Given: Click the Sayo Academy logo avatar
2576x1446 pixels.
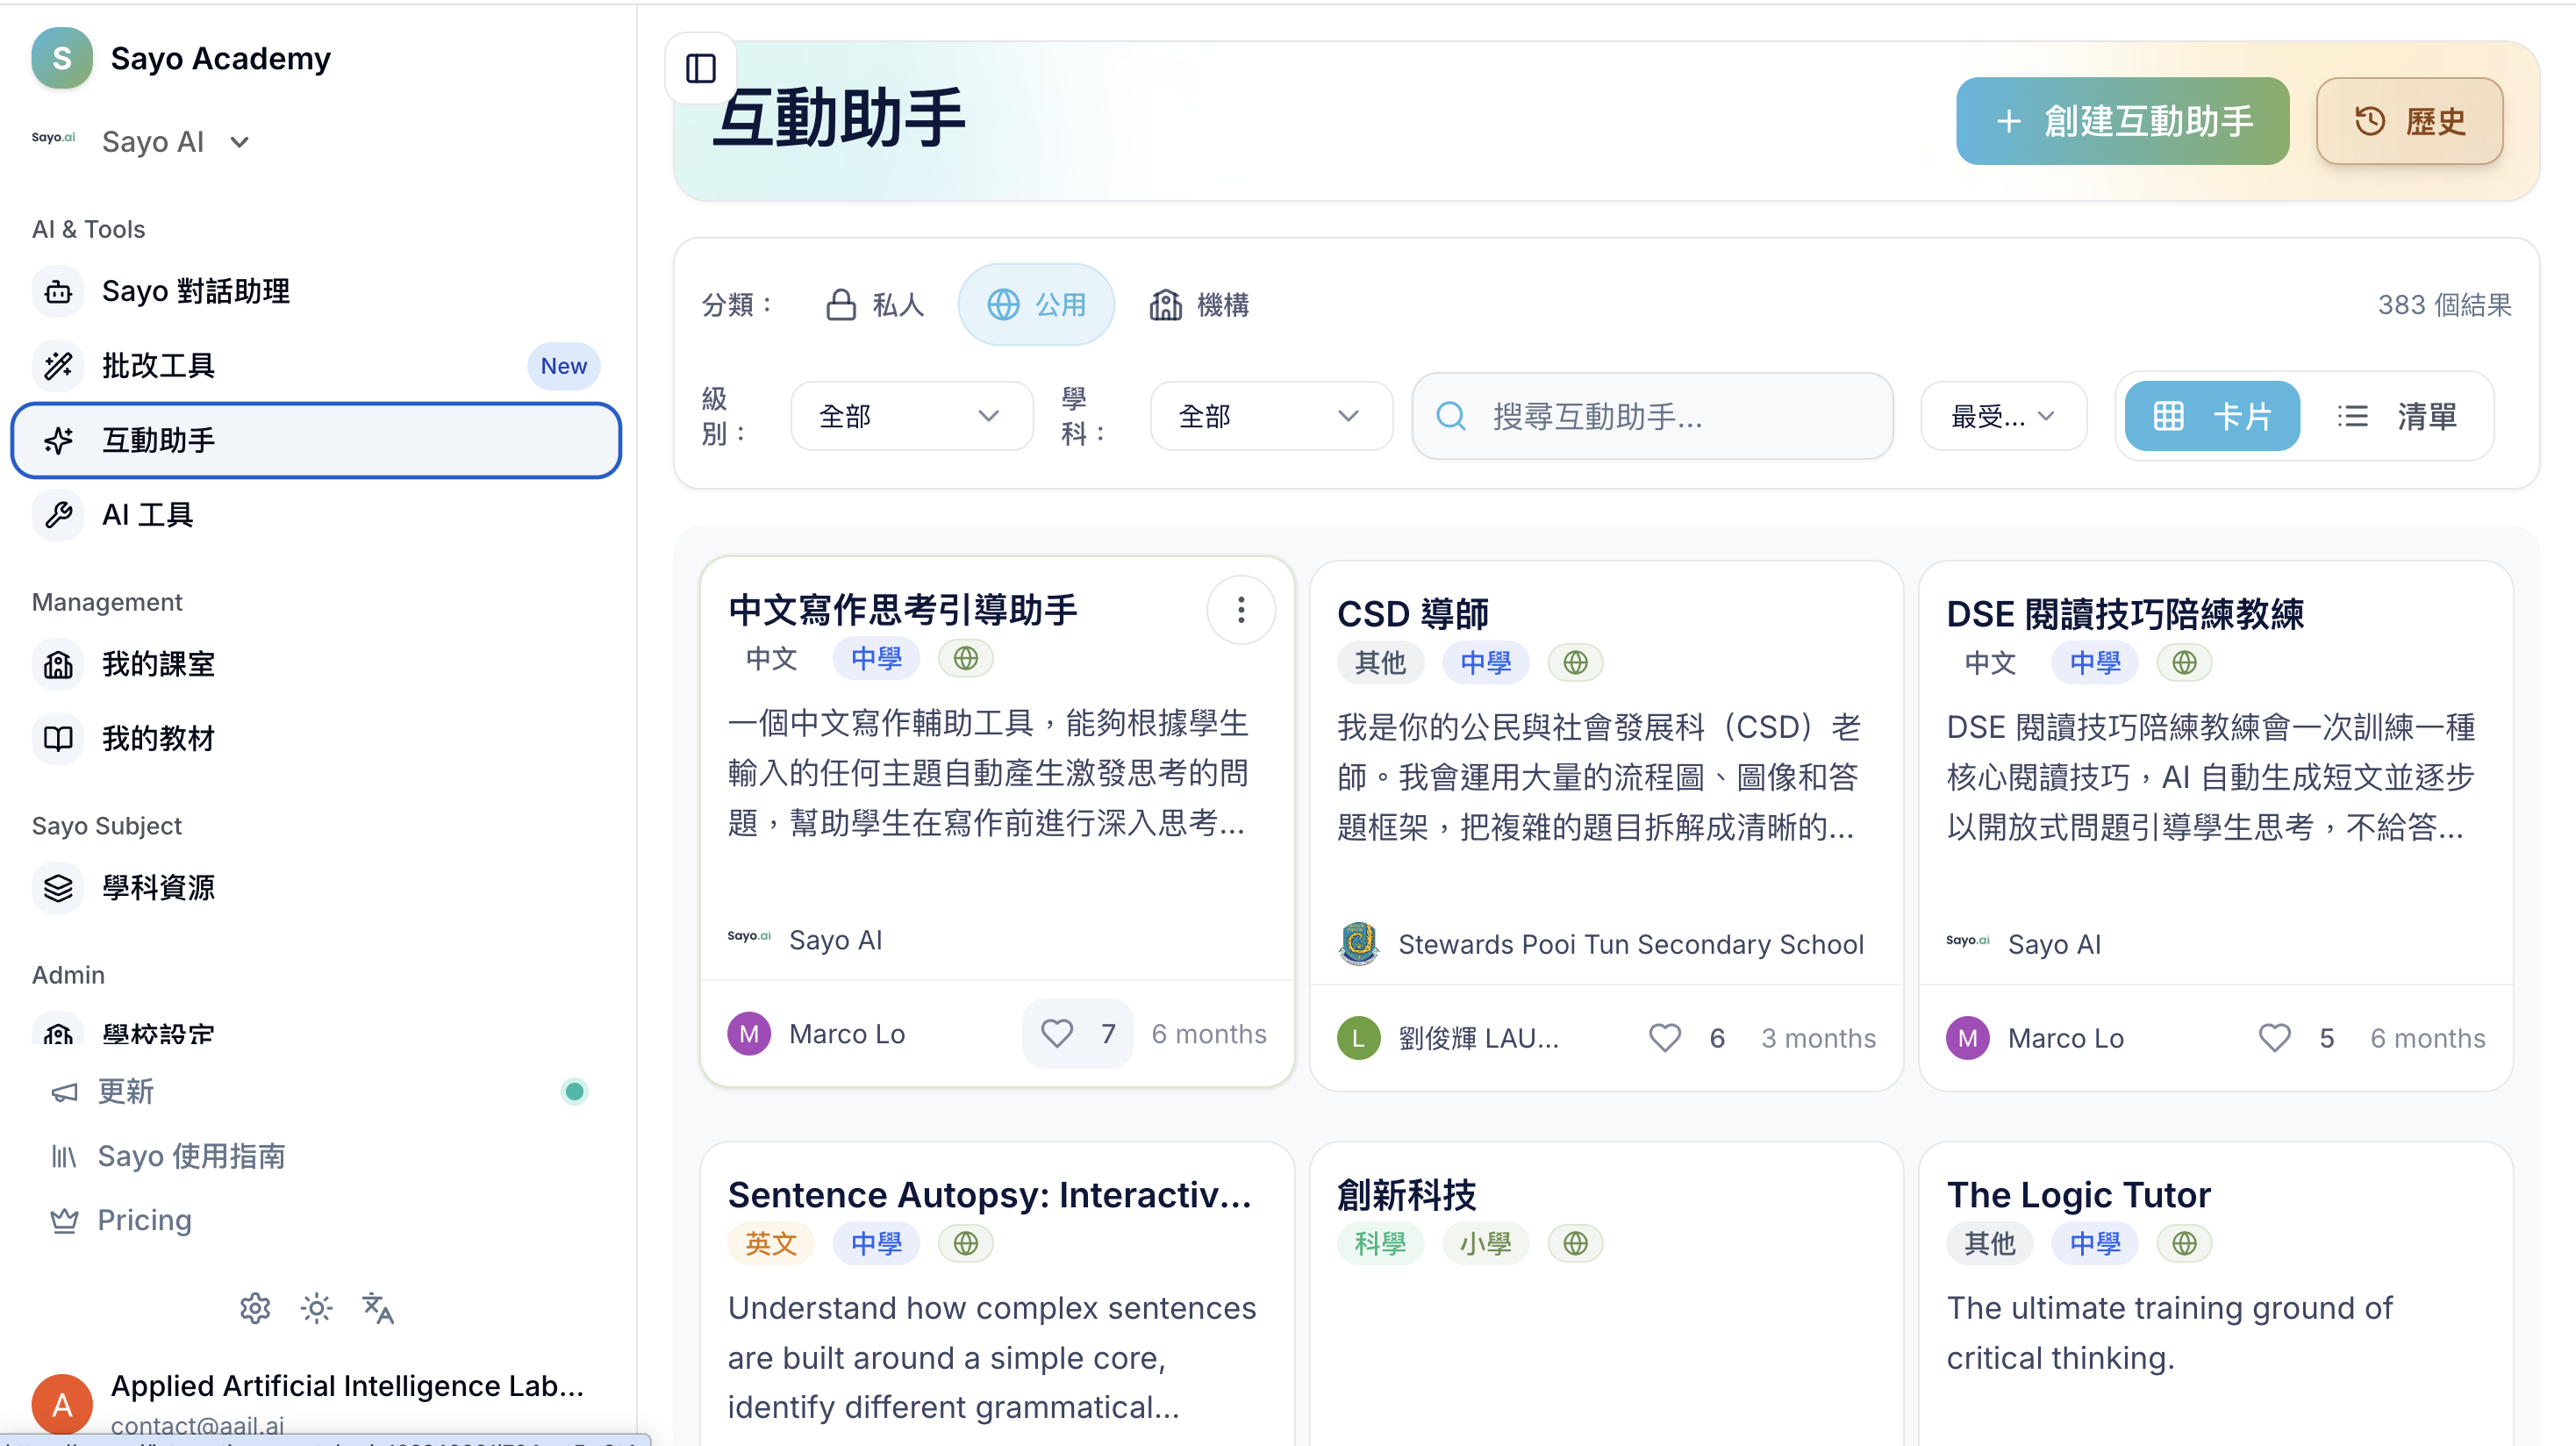Looking at the screenshot, I should point(62,58).
